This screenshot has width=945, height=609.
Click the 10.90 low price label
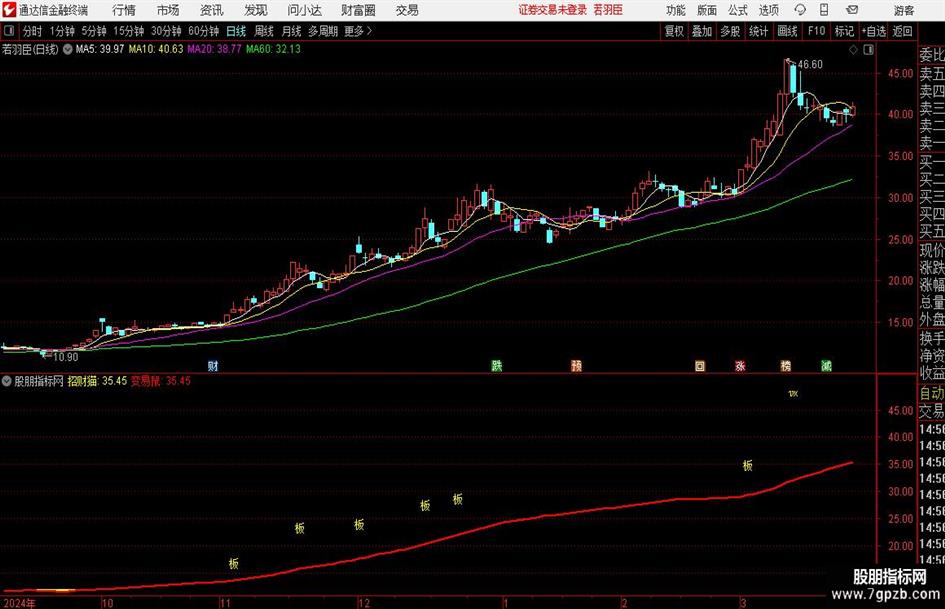(66, 357)
